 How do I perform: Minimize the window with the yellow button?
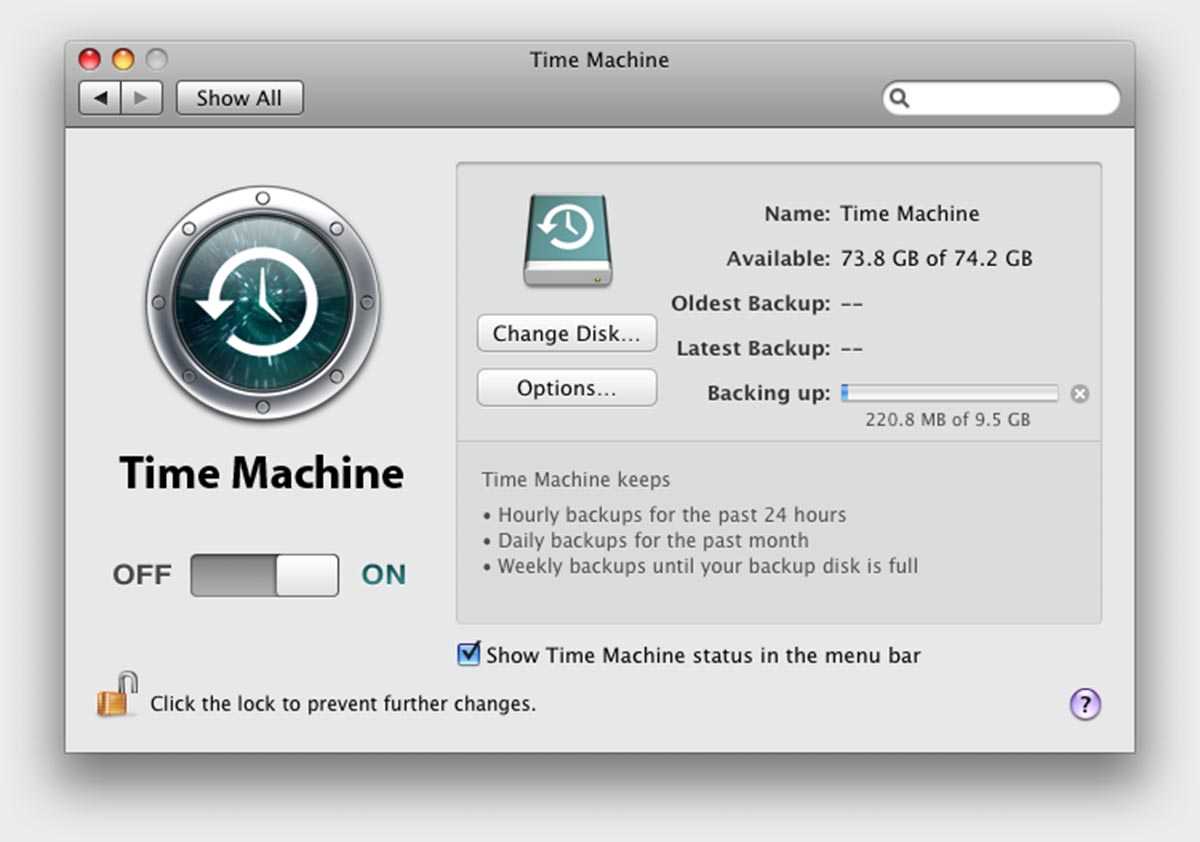123,60
